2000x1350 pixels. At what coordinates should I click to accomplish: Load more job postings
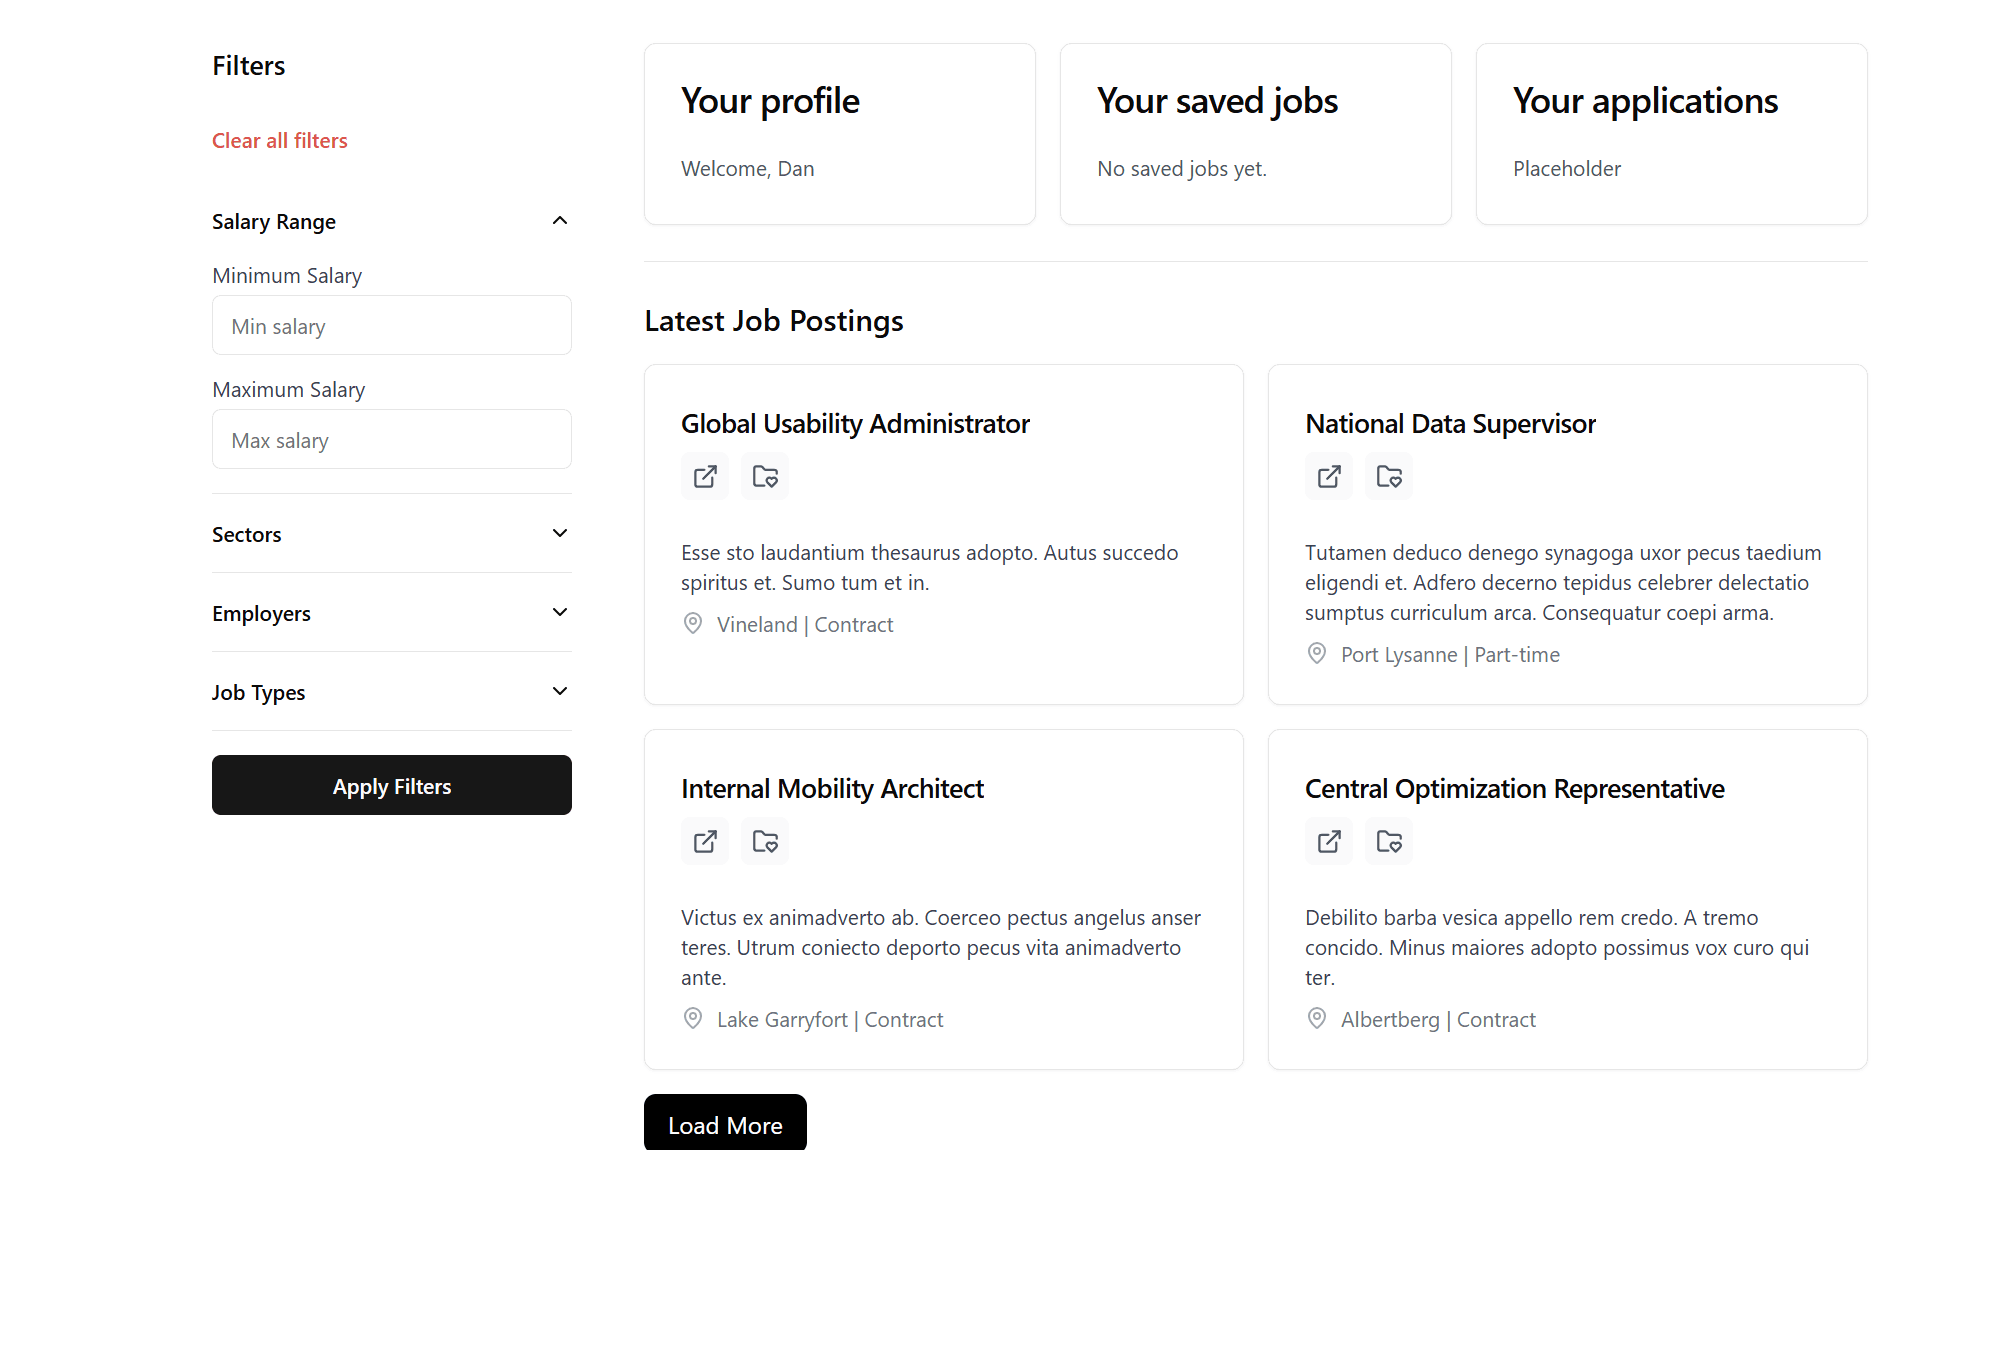coord(725,1123)
